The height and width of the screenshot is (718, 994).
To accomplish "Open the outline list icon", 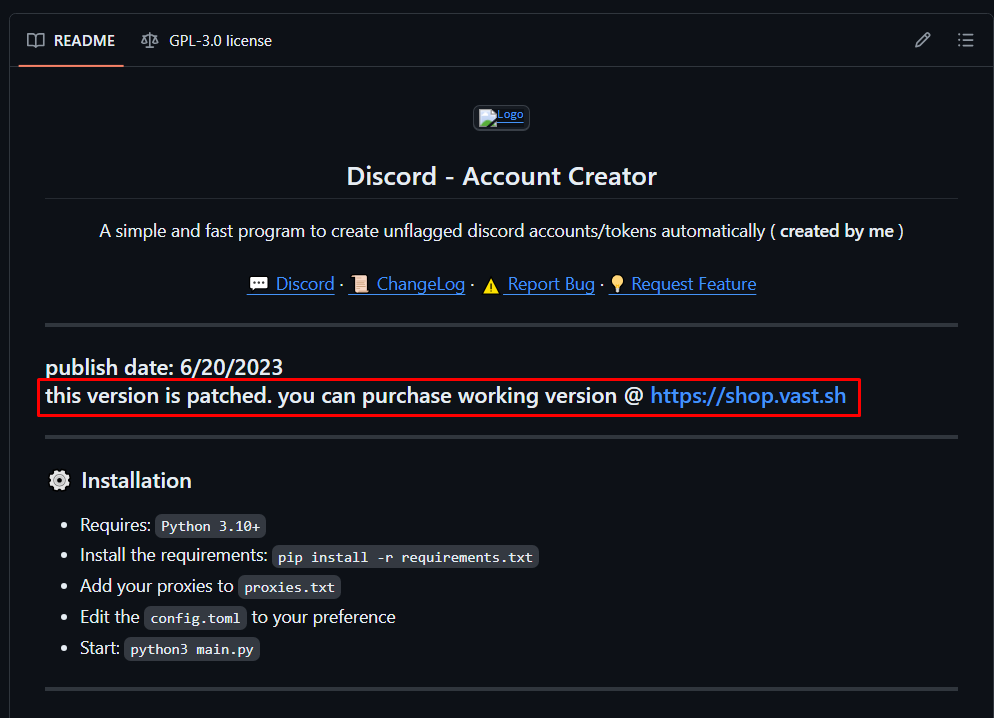I will 965,41.
